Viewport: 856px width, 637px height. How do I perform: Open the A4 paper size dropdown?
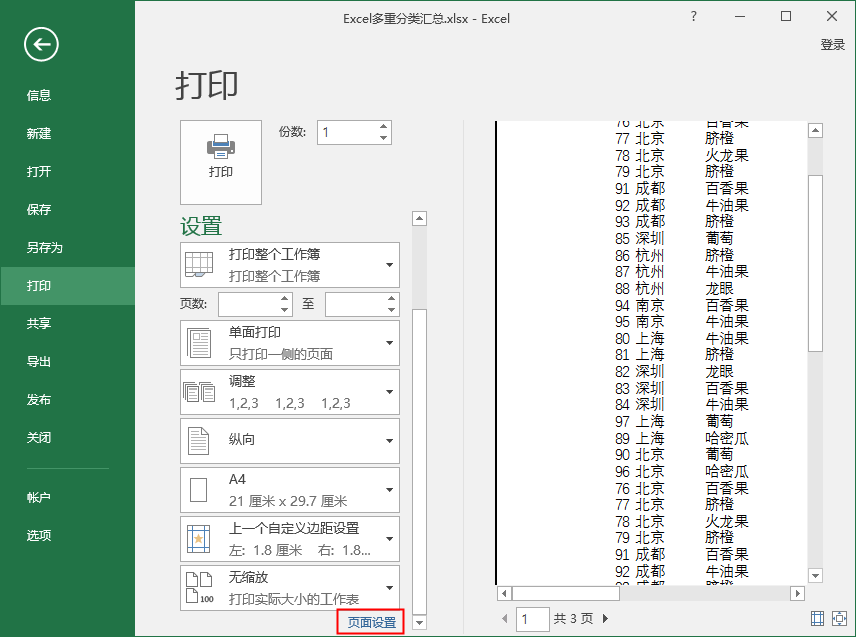[290, 490]
